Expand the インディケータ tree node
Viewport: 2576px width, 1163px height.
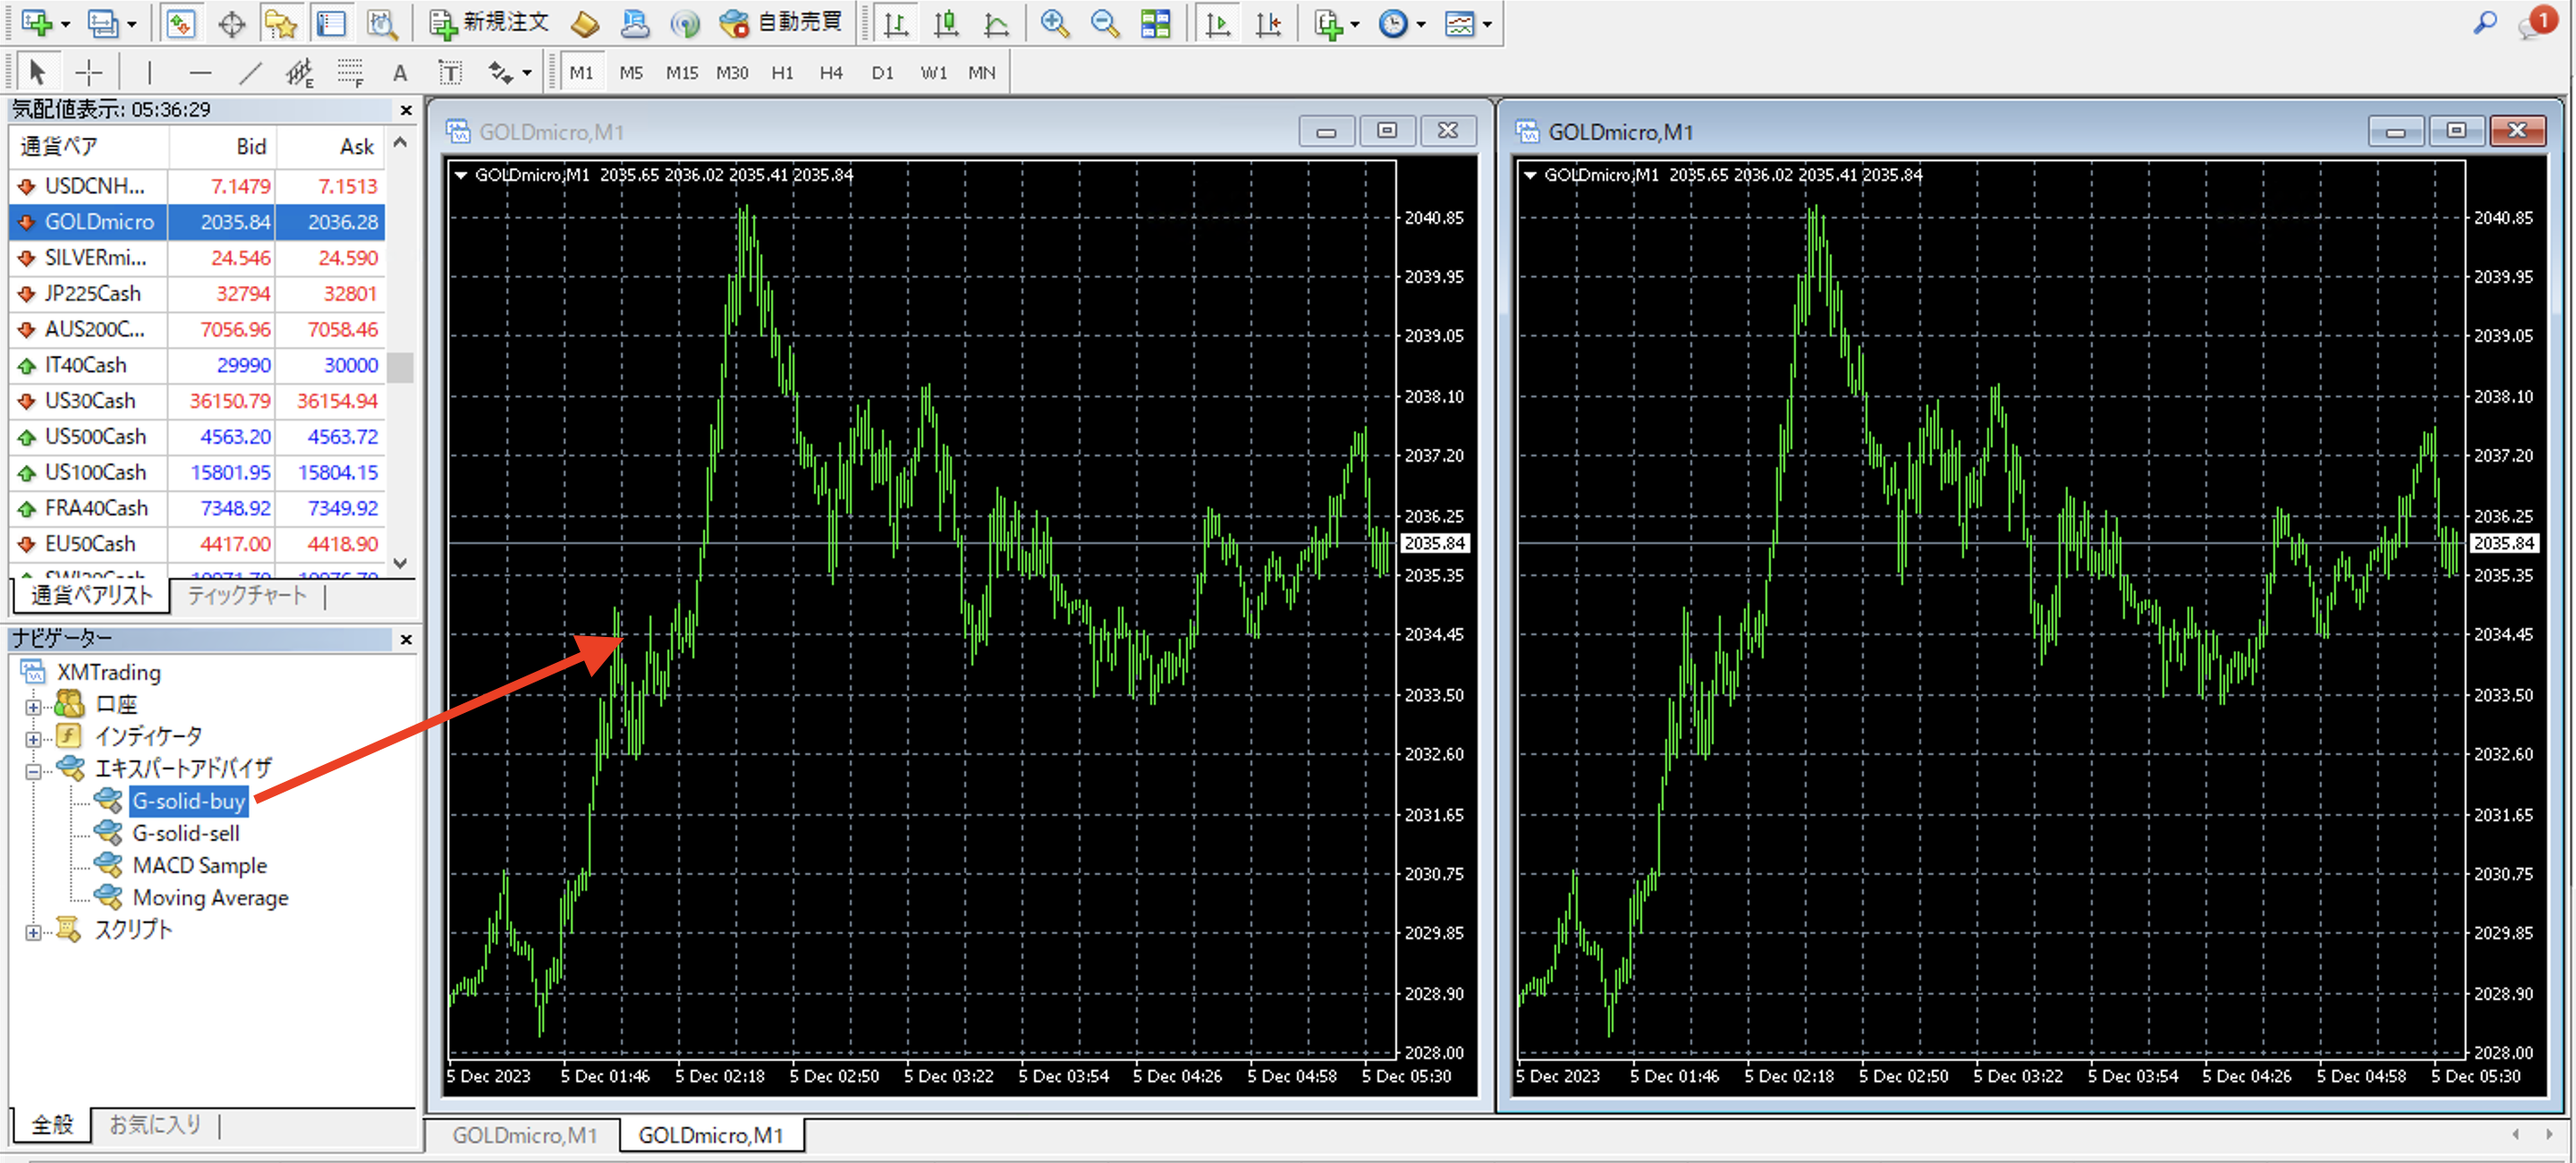[x=33, y=739]
